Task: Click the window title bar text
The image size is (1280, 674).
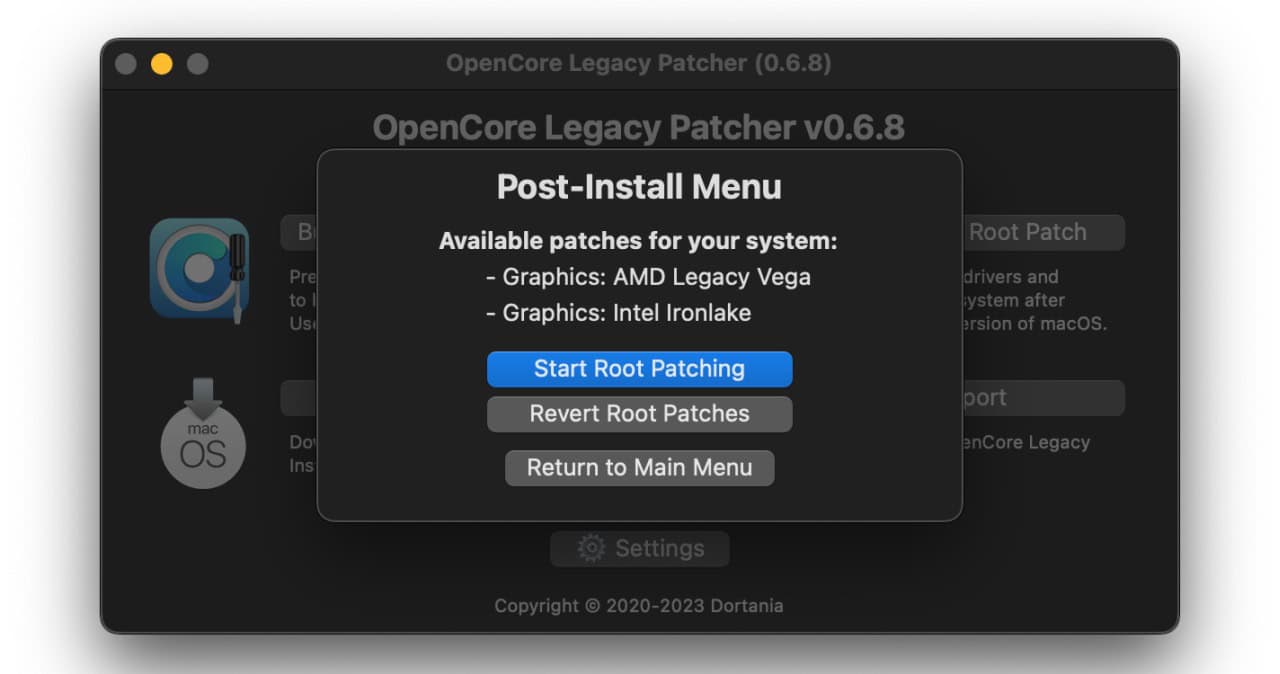Action: coord(638,64)
